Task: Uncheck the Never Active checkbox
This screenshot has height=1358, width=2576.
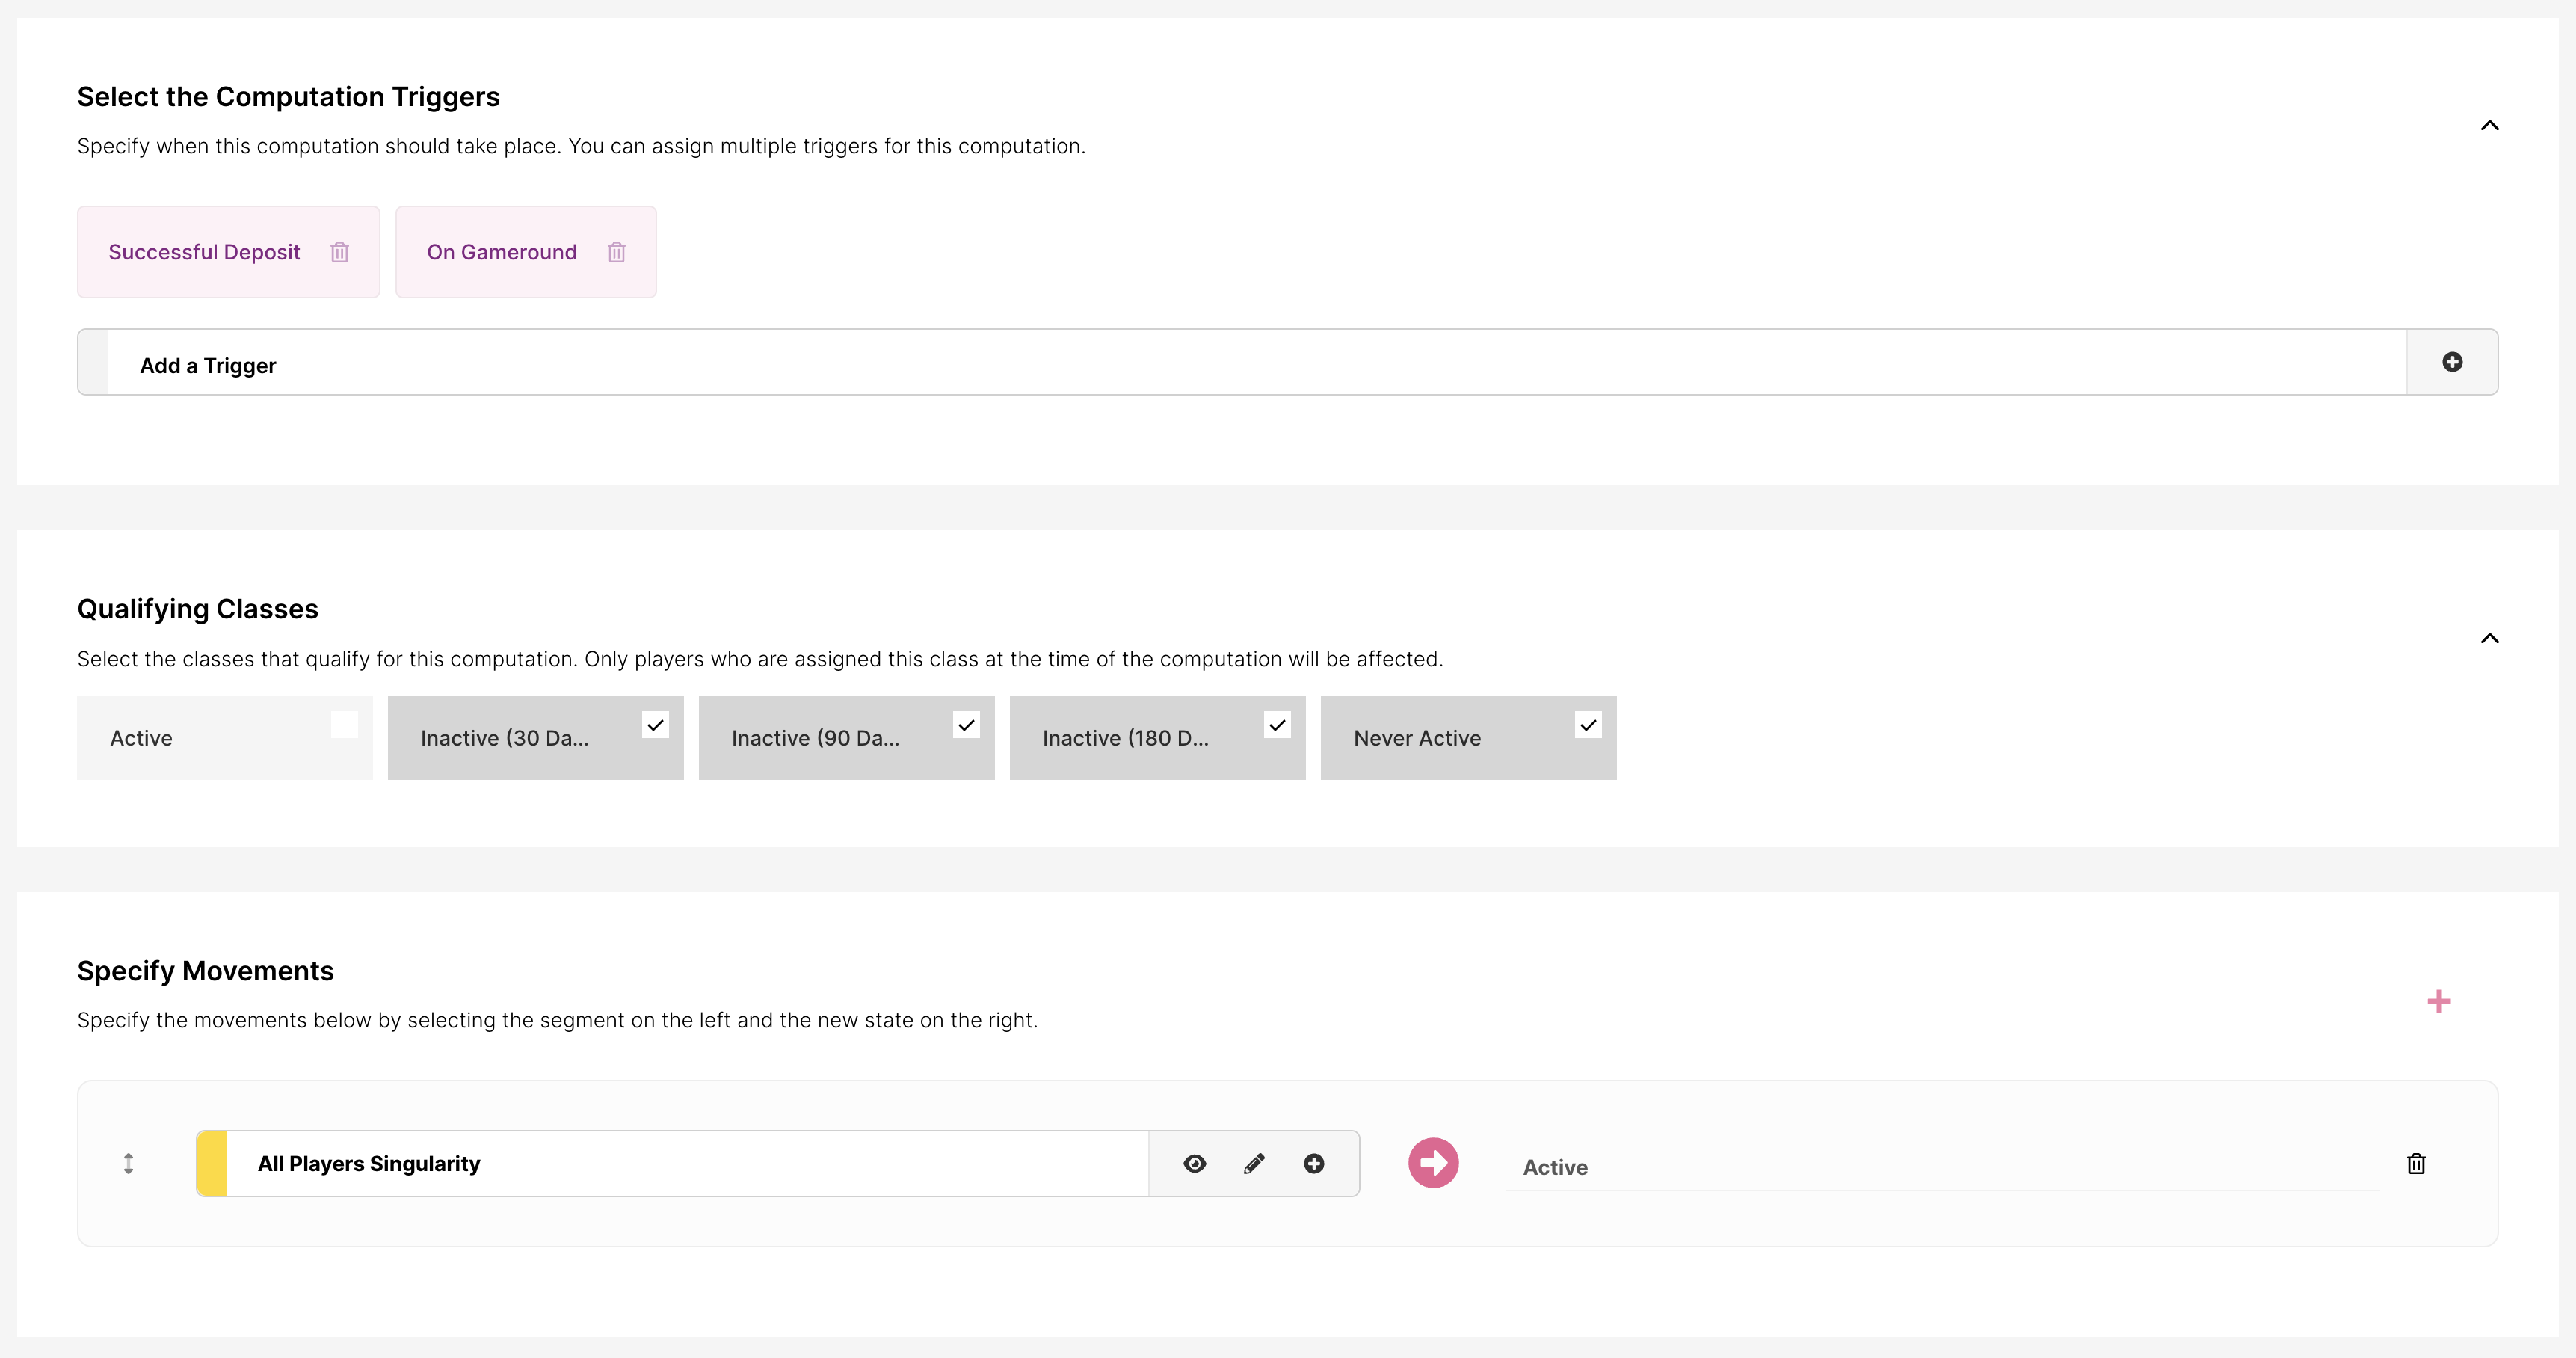Action: (x=1588, y=724)
